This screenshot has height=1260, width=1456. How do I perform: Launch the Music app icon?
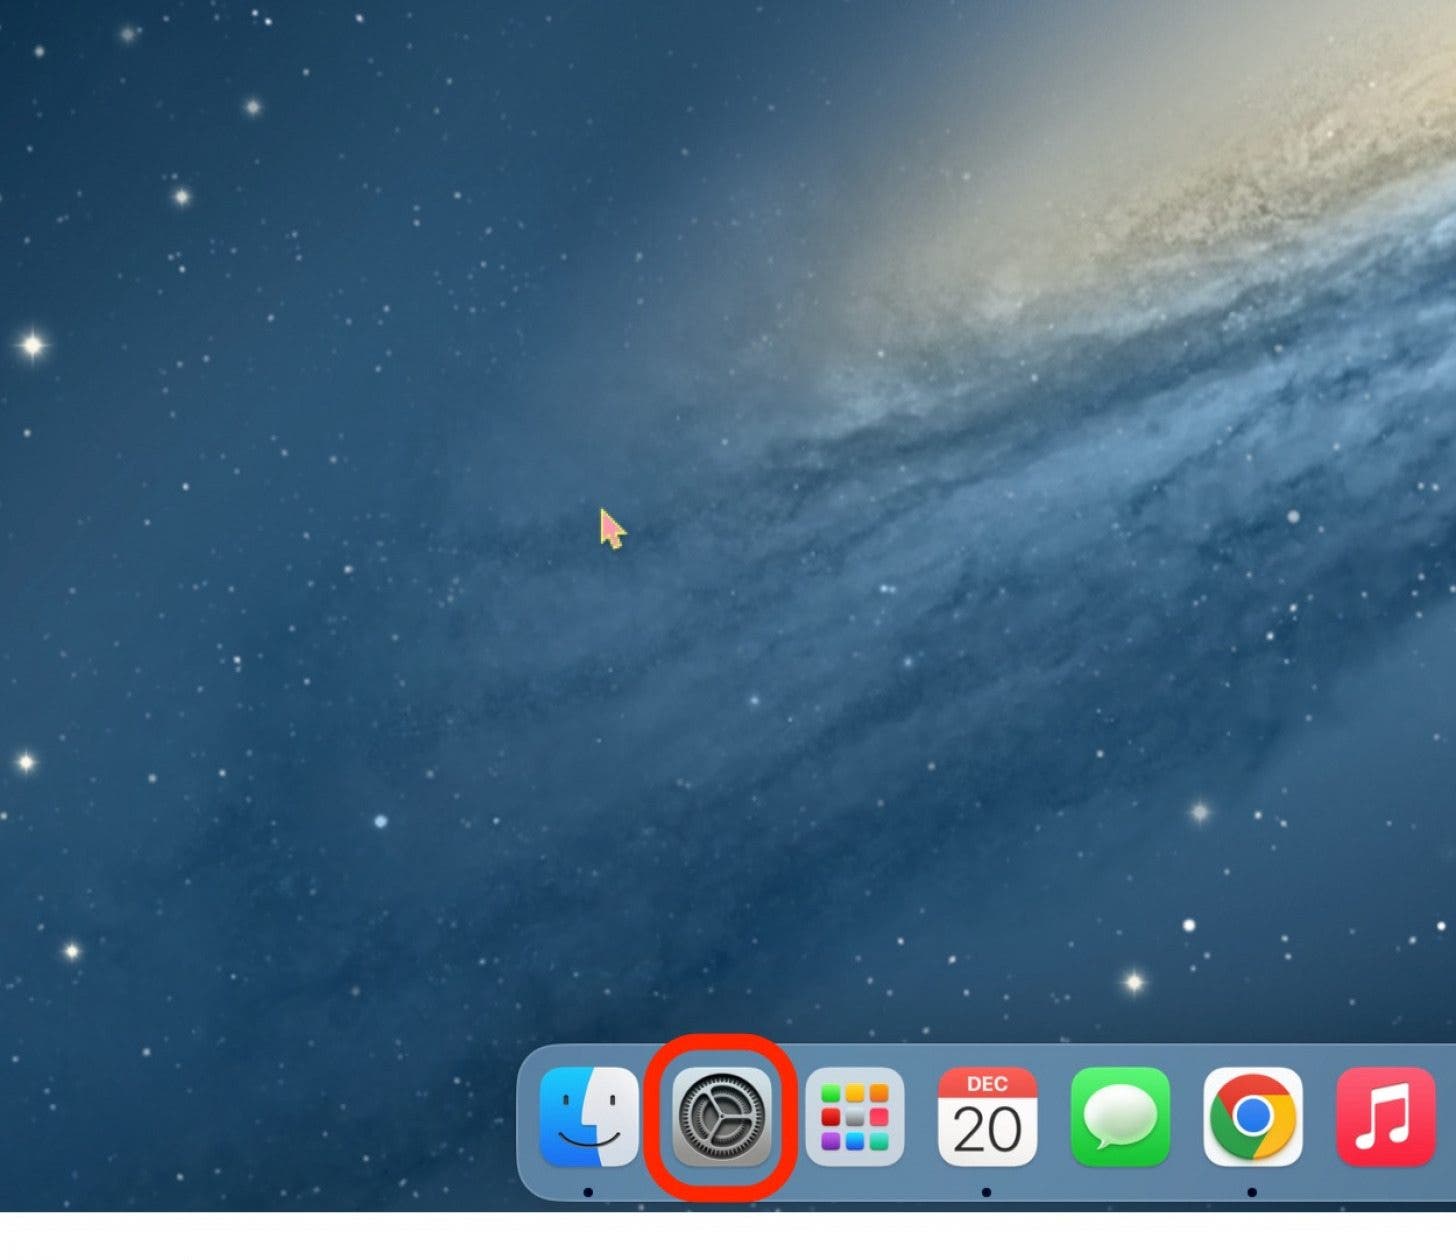coord(1385,1116)
